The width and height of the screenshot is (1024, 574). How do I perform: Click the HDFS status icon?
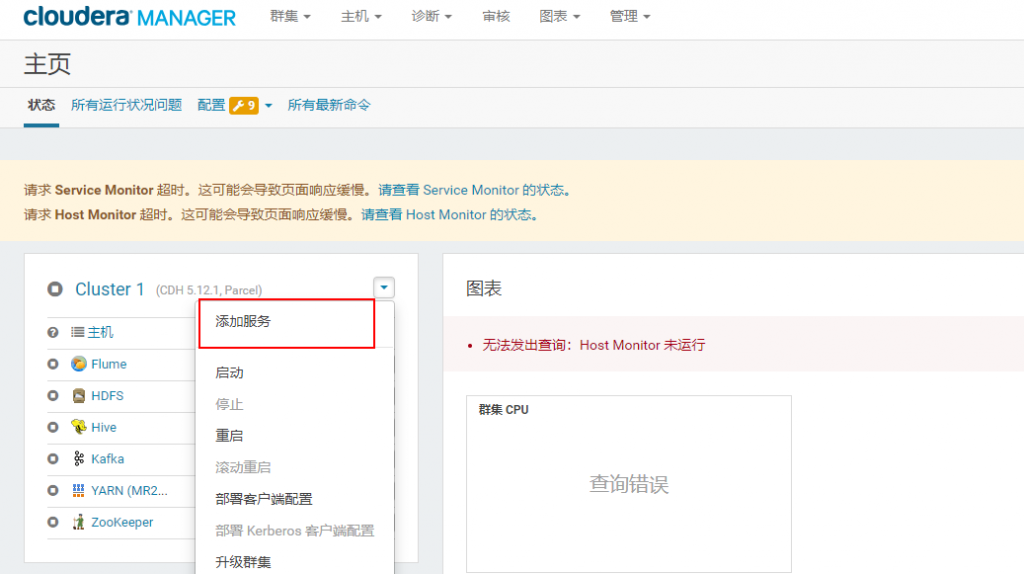coord(53,396)
